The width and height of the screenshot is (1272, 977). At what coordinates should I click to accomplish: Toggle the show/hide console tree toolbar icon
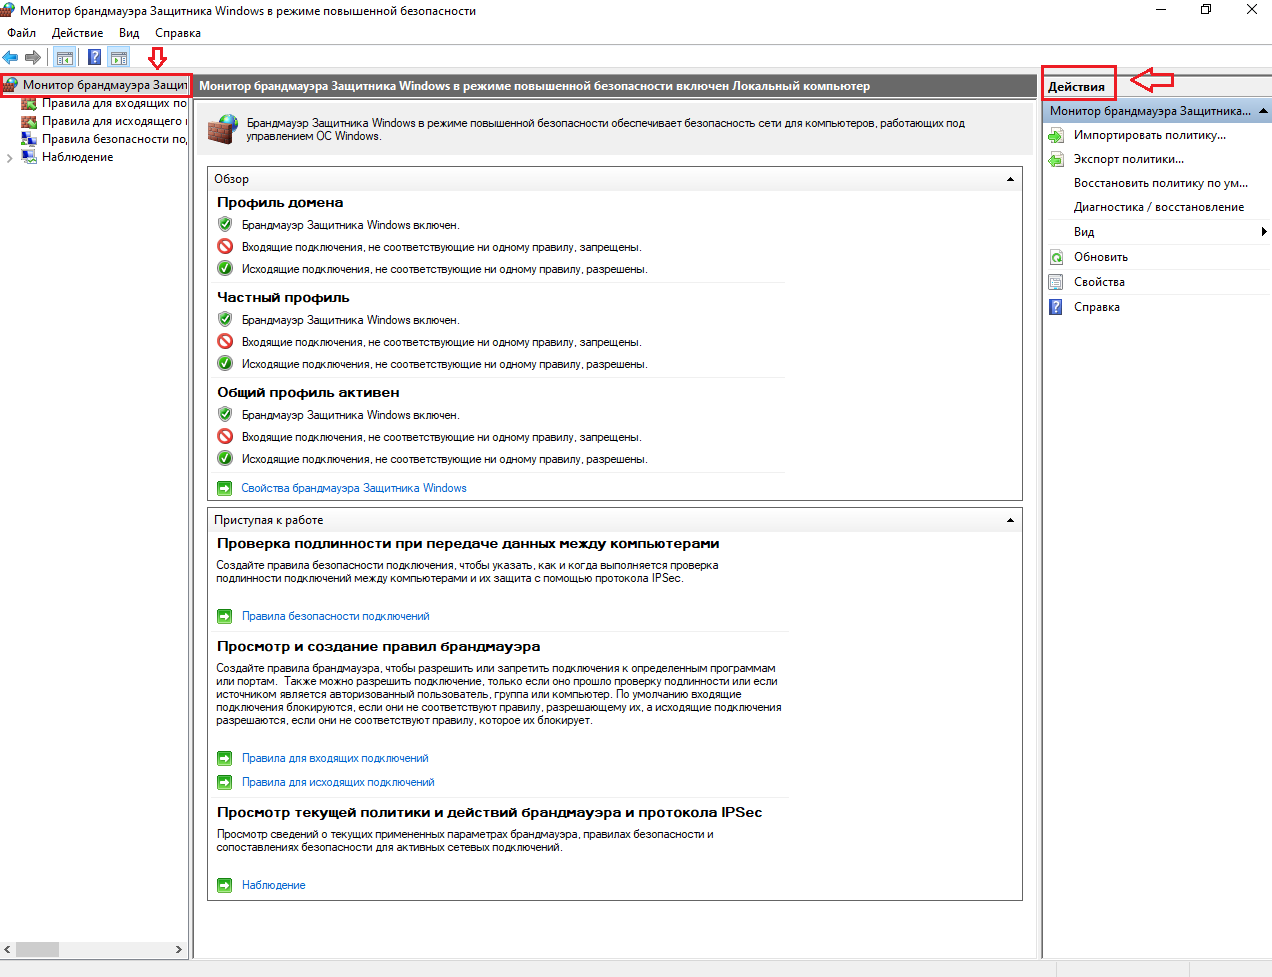[65, 58]
